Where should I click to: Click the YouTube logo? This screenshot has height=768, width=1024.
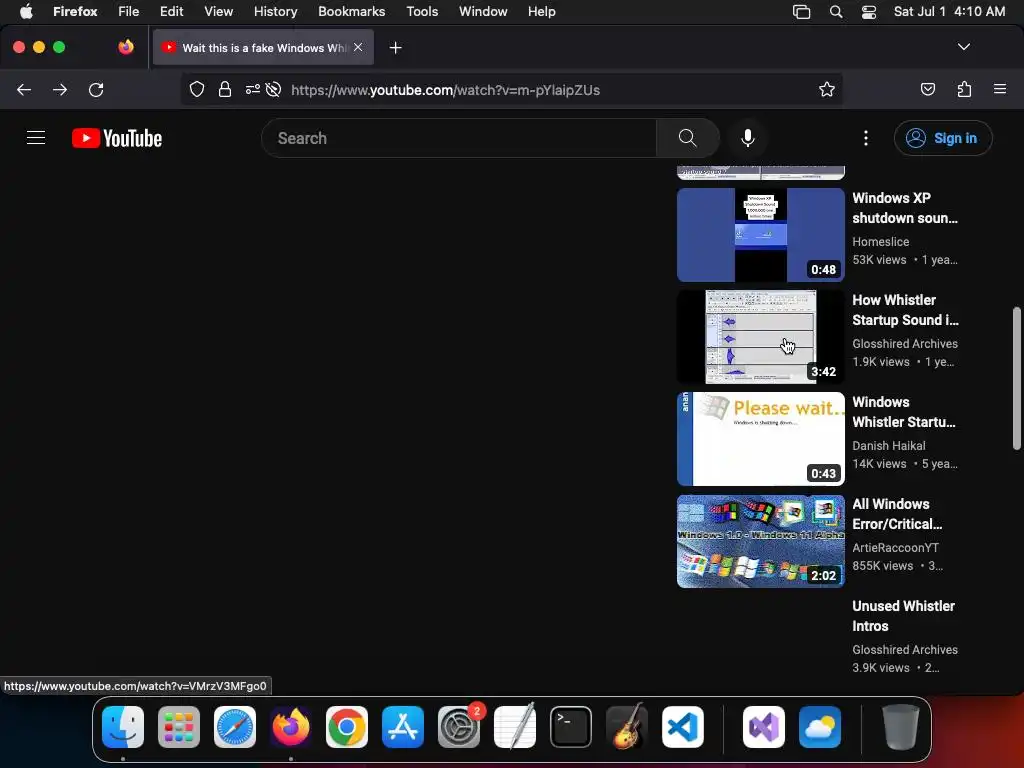(117, 138)
